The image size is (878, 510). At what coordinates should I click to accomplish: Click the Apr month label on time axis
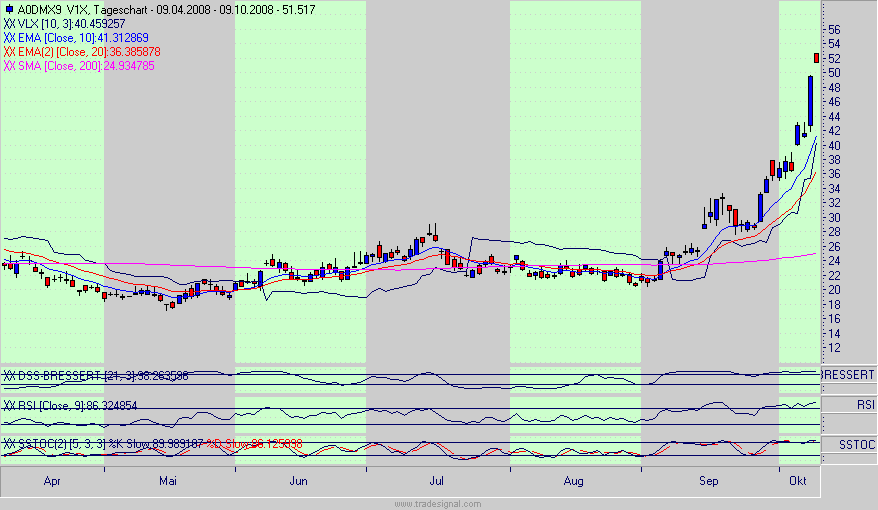(52, 481)
